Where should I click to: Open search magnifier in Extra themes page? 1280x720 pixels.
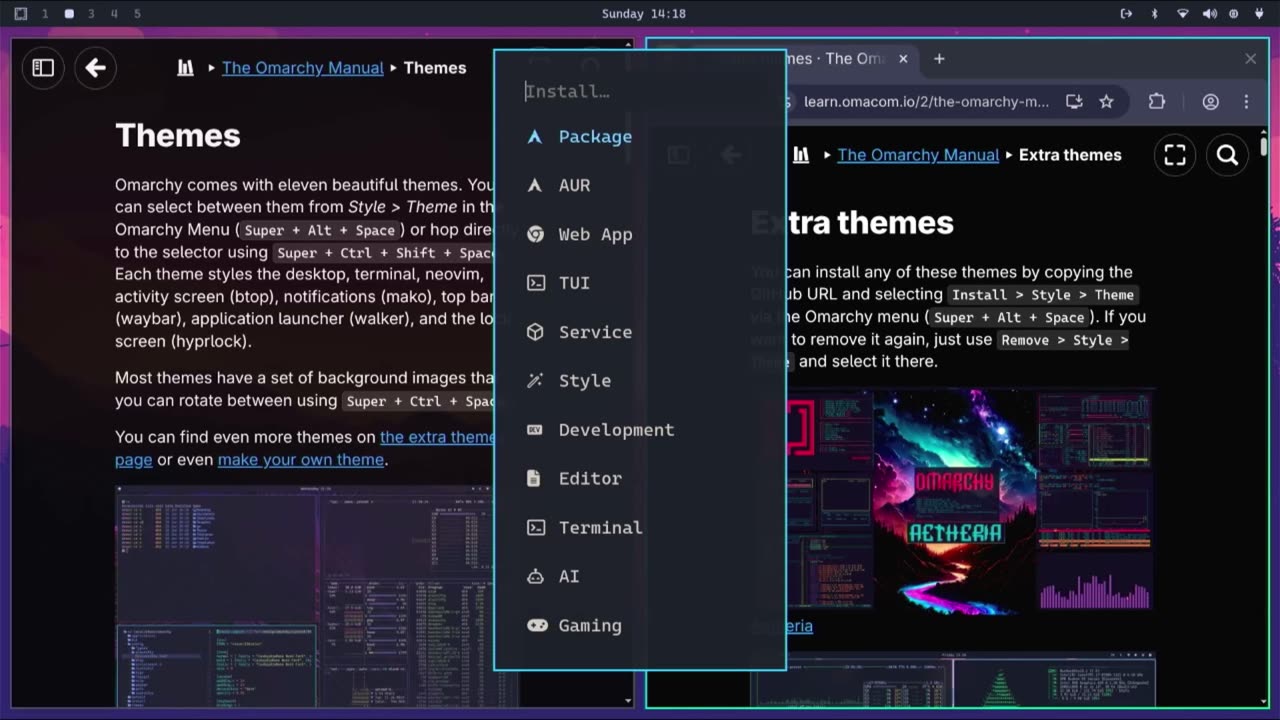point(1227,155)
